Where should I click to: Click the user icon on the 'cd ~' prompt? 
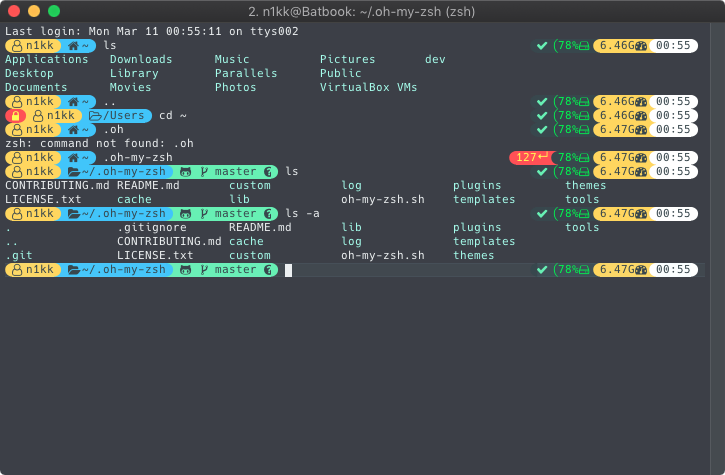pos(38,116)
